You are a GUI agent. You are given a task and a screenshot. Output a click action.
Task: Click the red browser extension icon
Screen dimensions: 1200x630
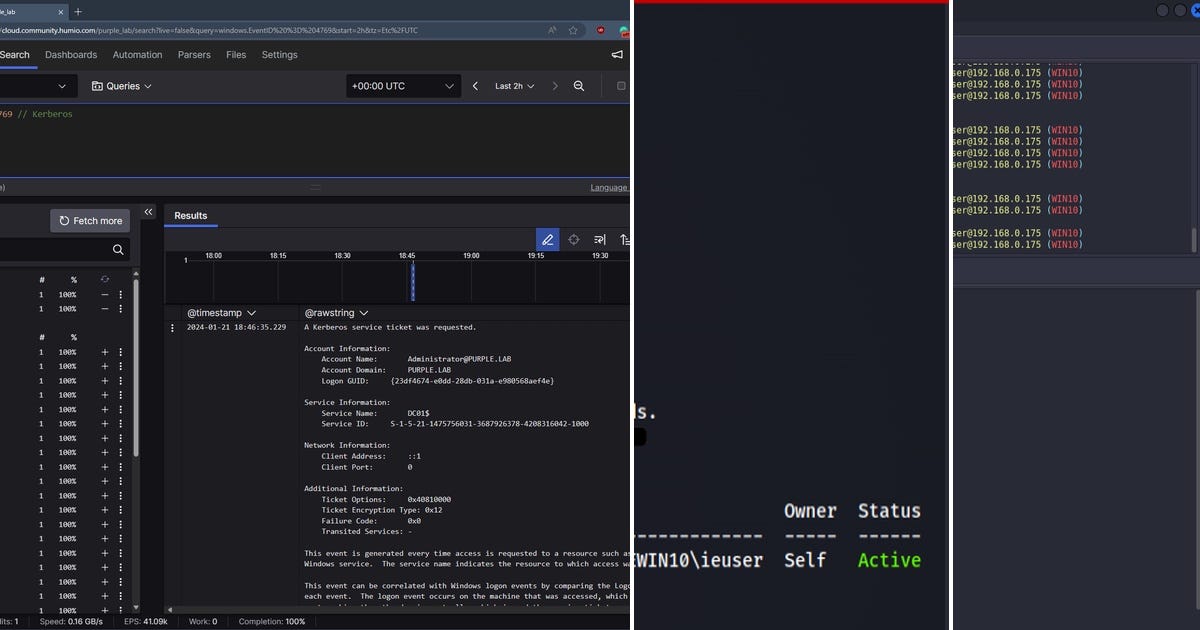[601, 30]
